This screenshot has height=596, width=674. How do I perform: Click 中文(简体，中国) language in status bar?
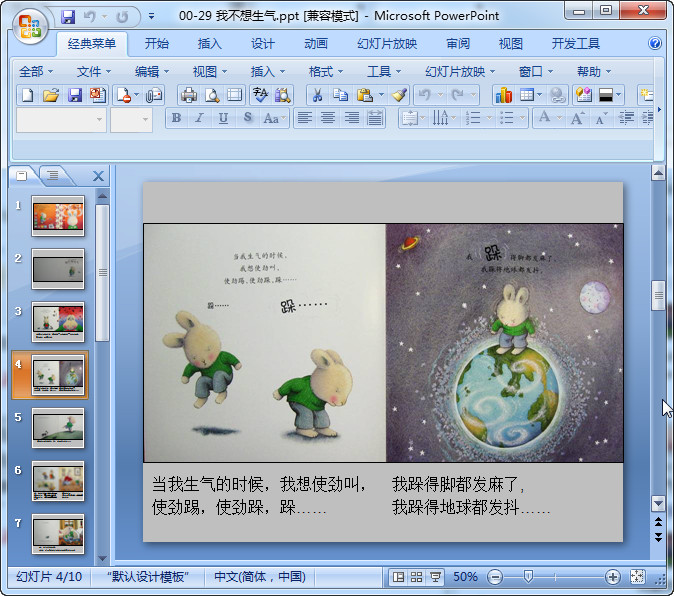(260, 577)
